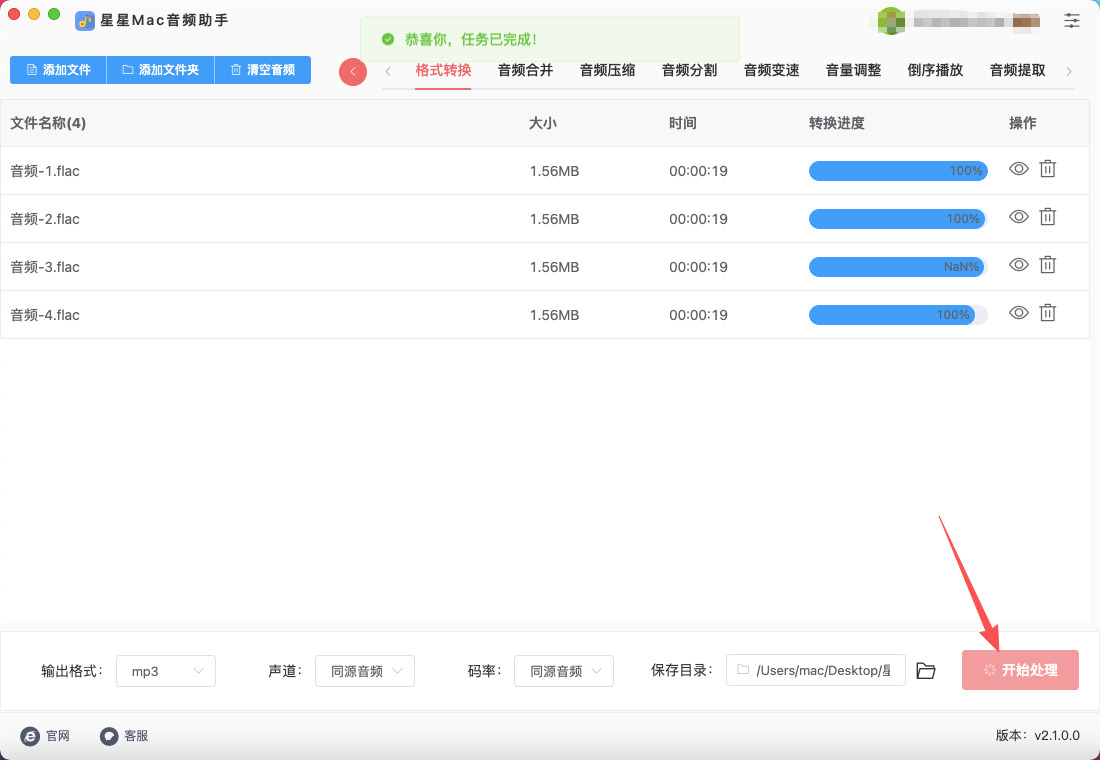This screenshot has width=1100, height=760.
Task: Click the trash icon for 音频-1.flac
Action: point(1047,170)
